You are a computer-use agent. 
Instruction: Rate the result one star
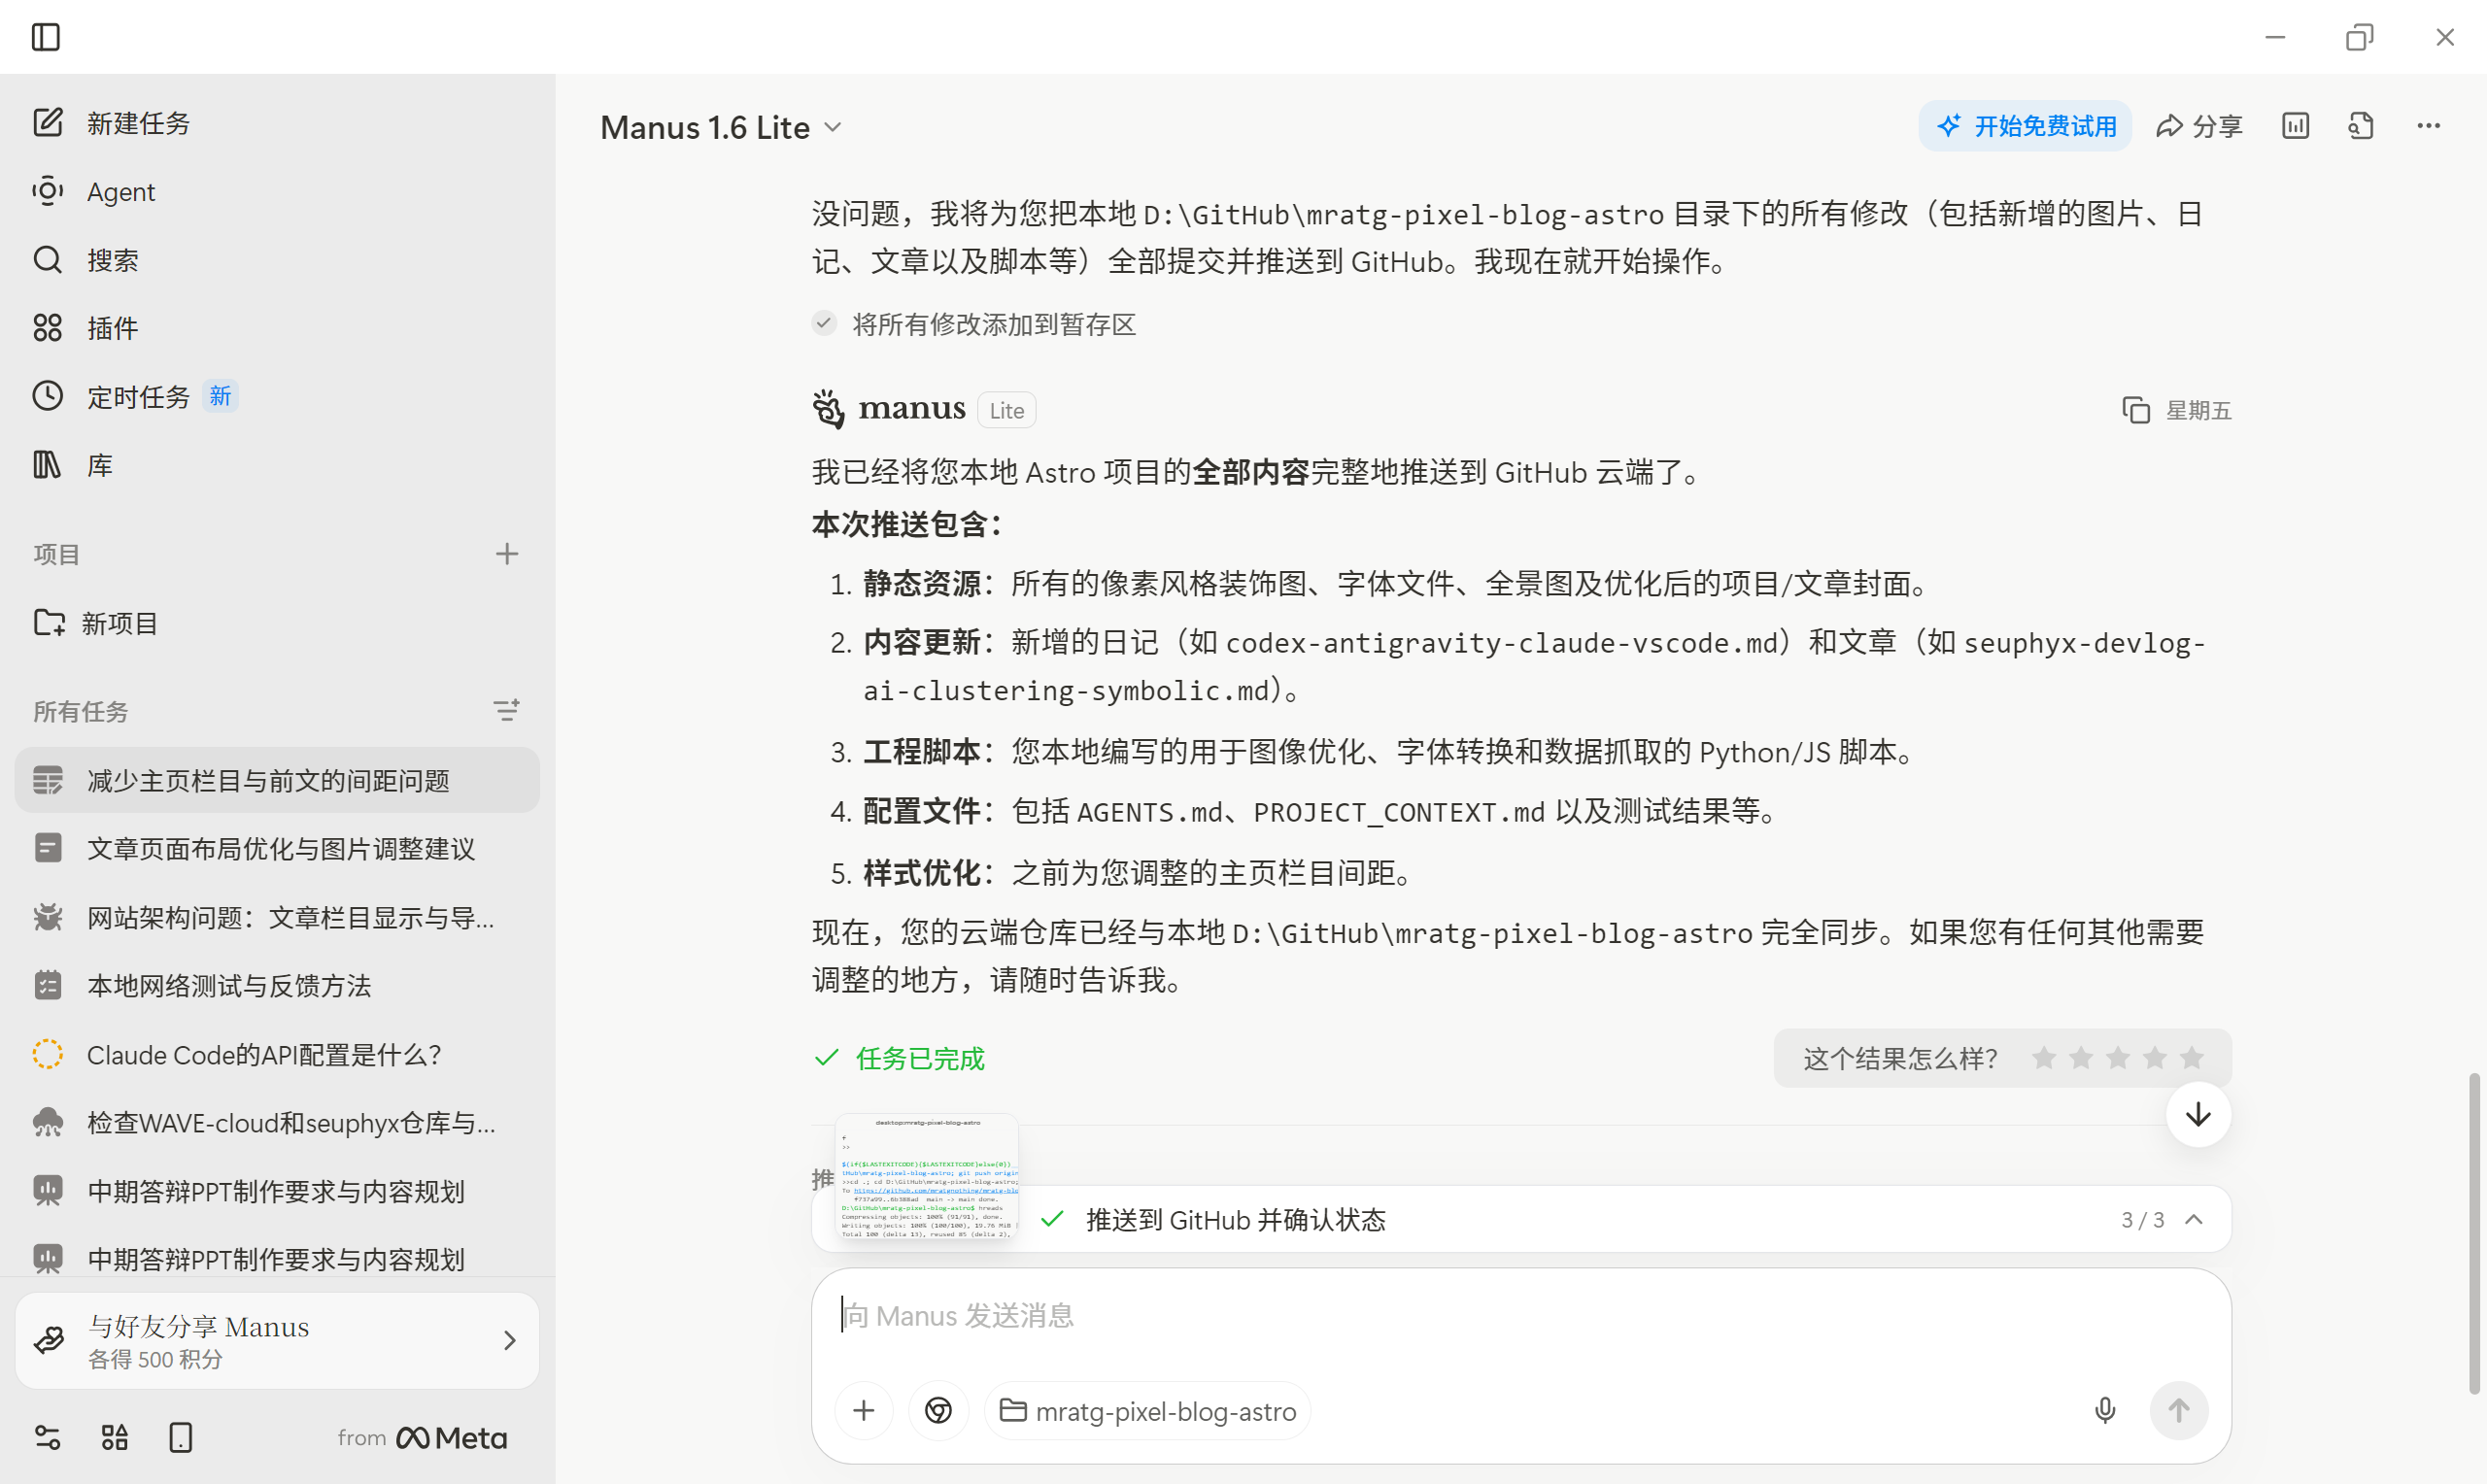2044,1058
